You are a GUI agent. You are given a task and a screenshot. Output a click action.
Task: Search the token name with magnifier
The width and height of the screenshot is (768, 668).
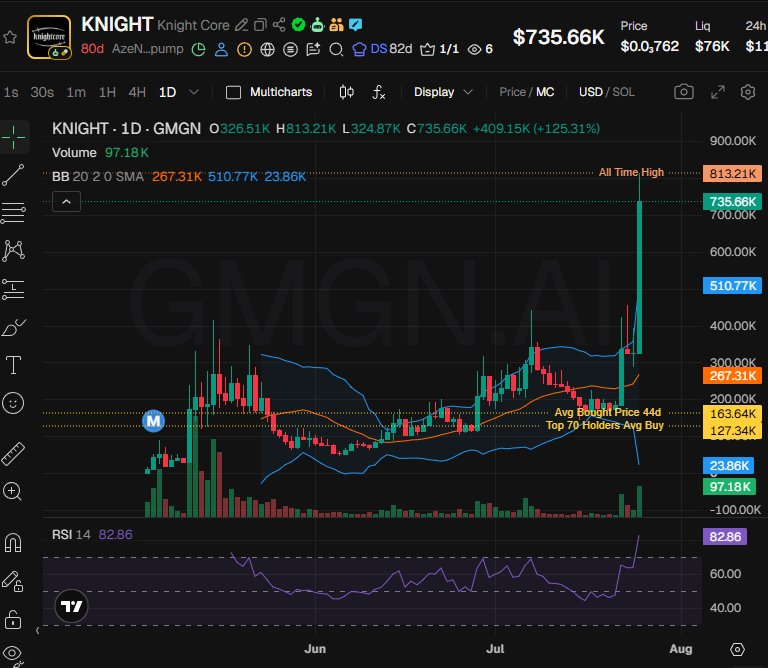pos(336,49)
